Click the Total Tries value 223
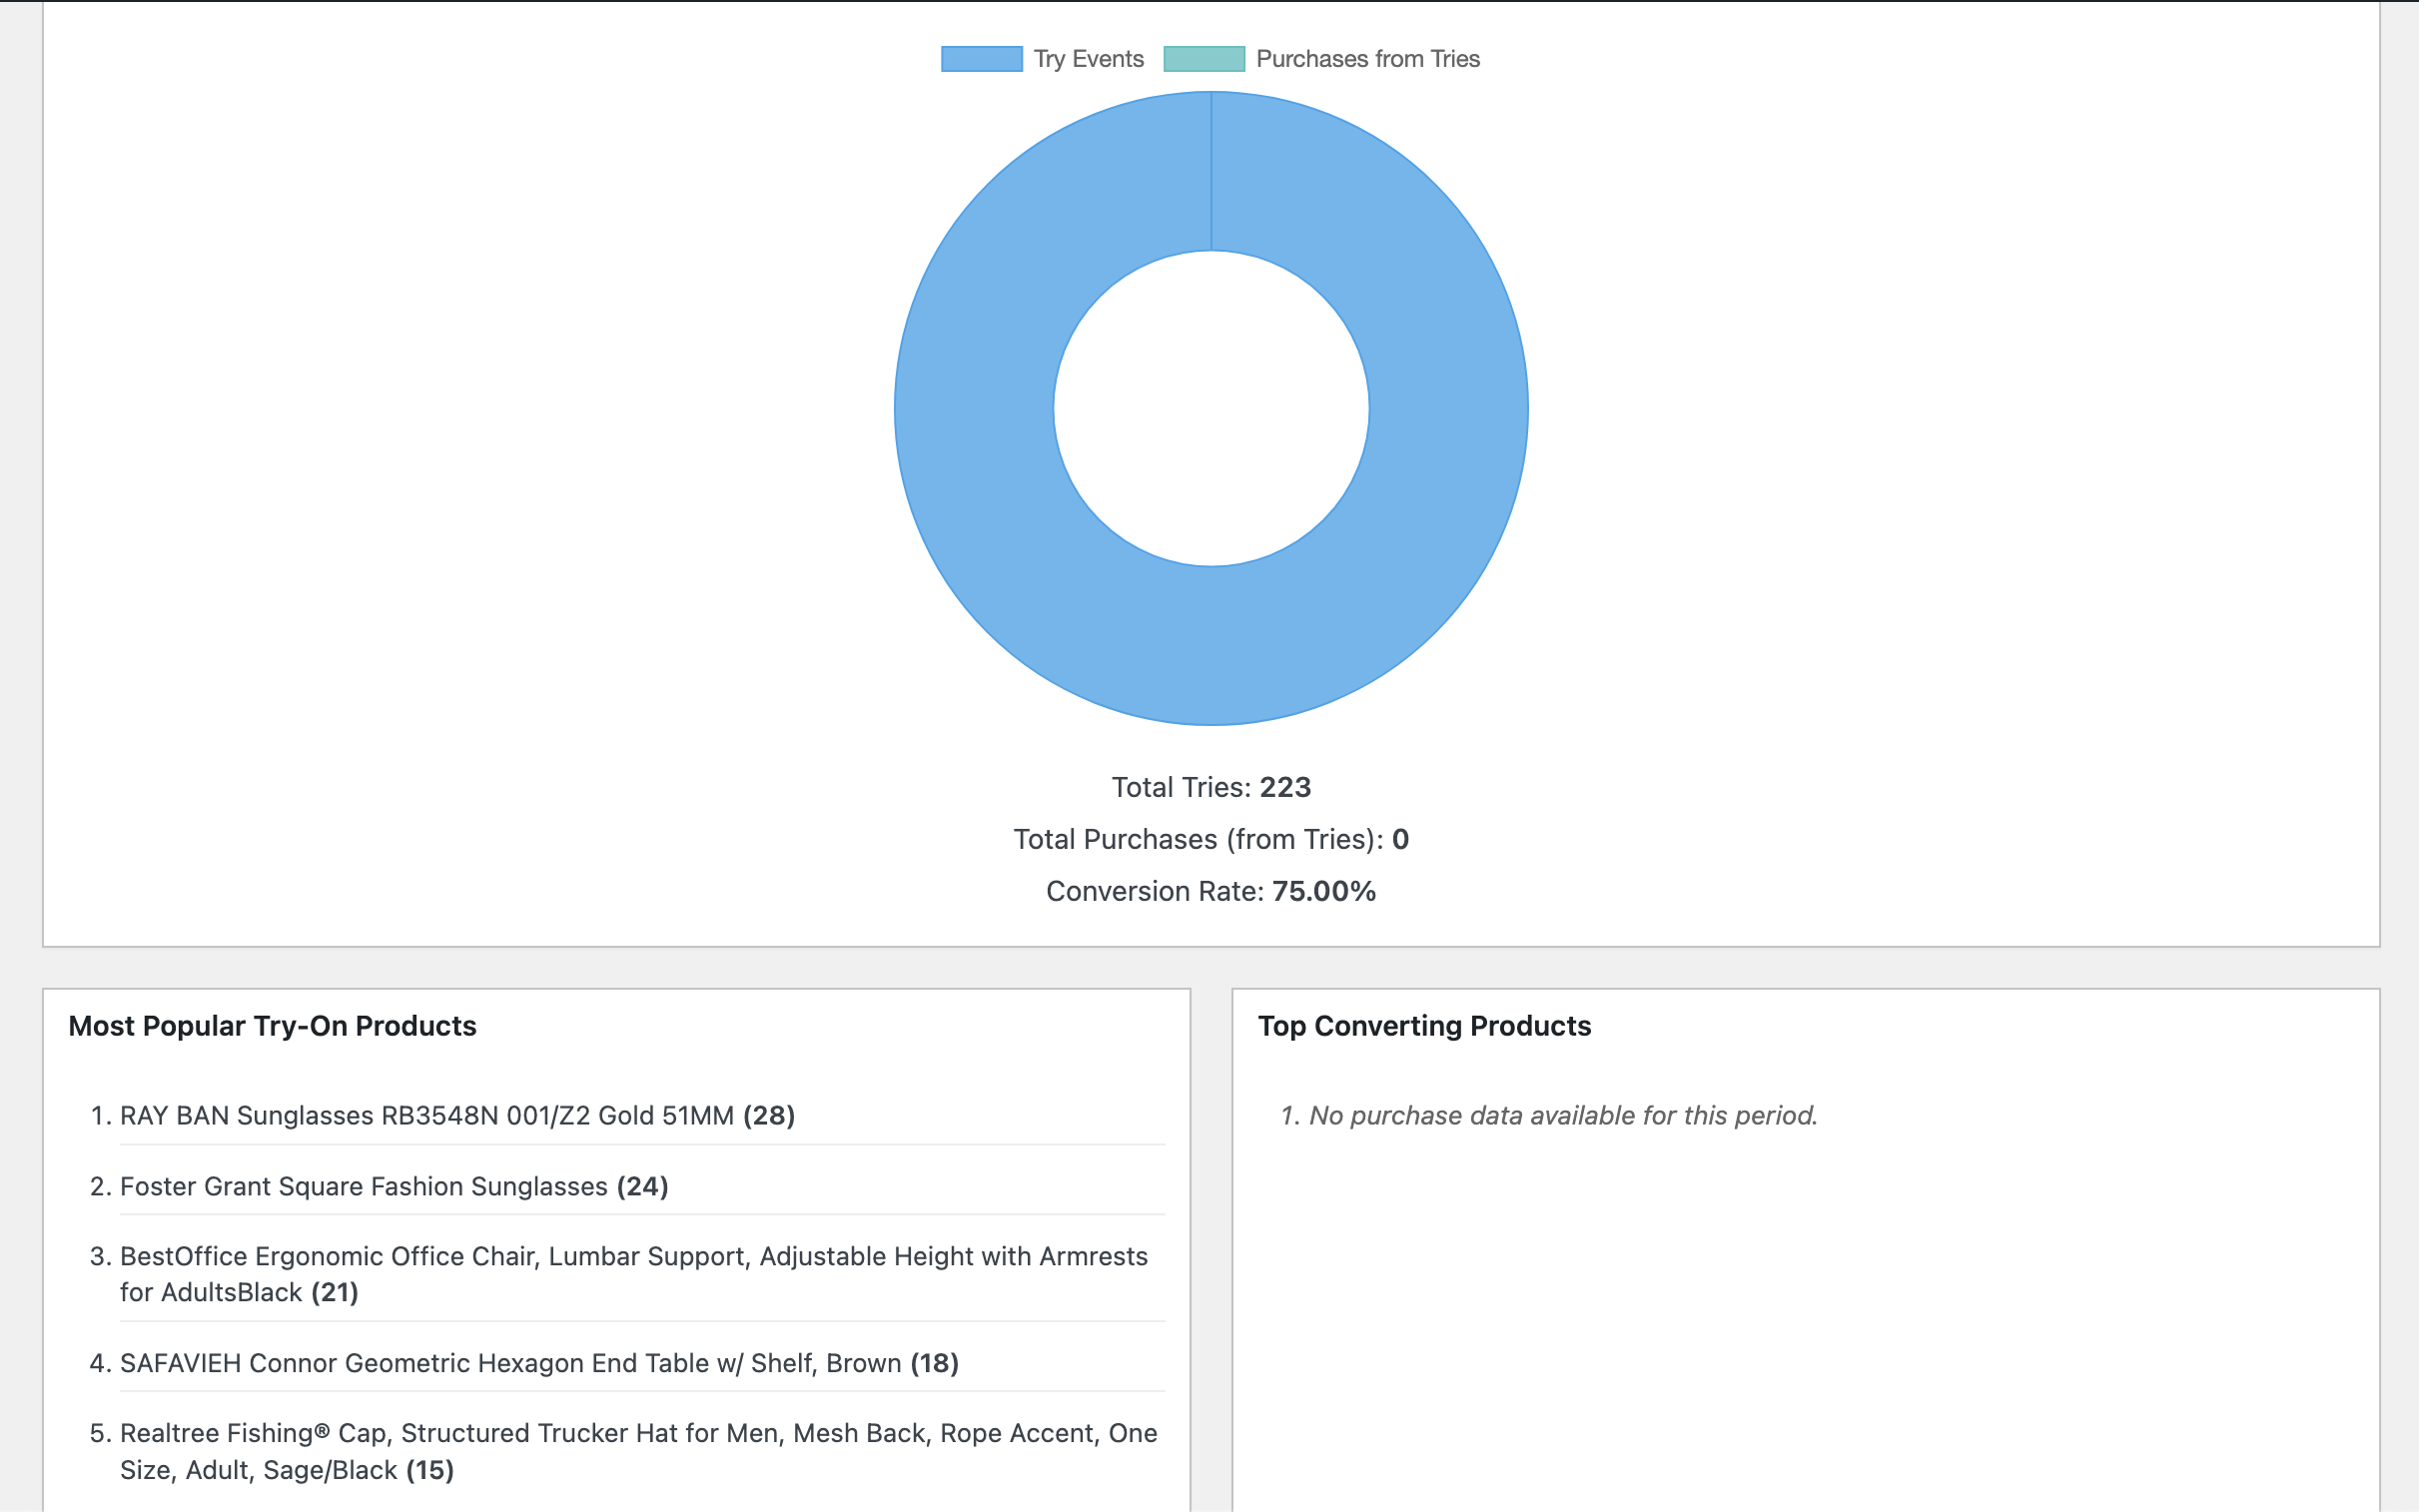 point(1284,787)
